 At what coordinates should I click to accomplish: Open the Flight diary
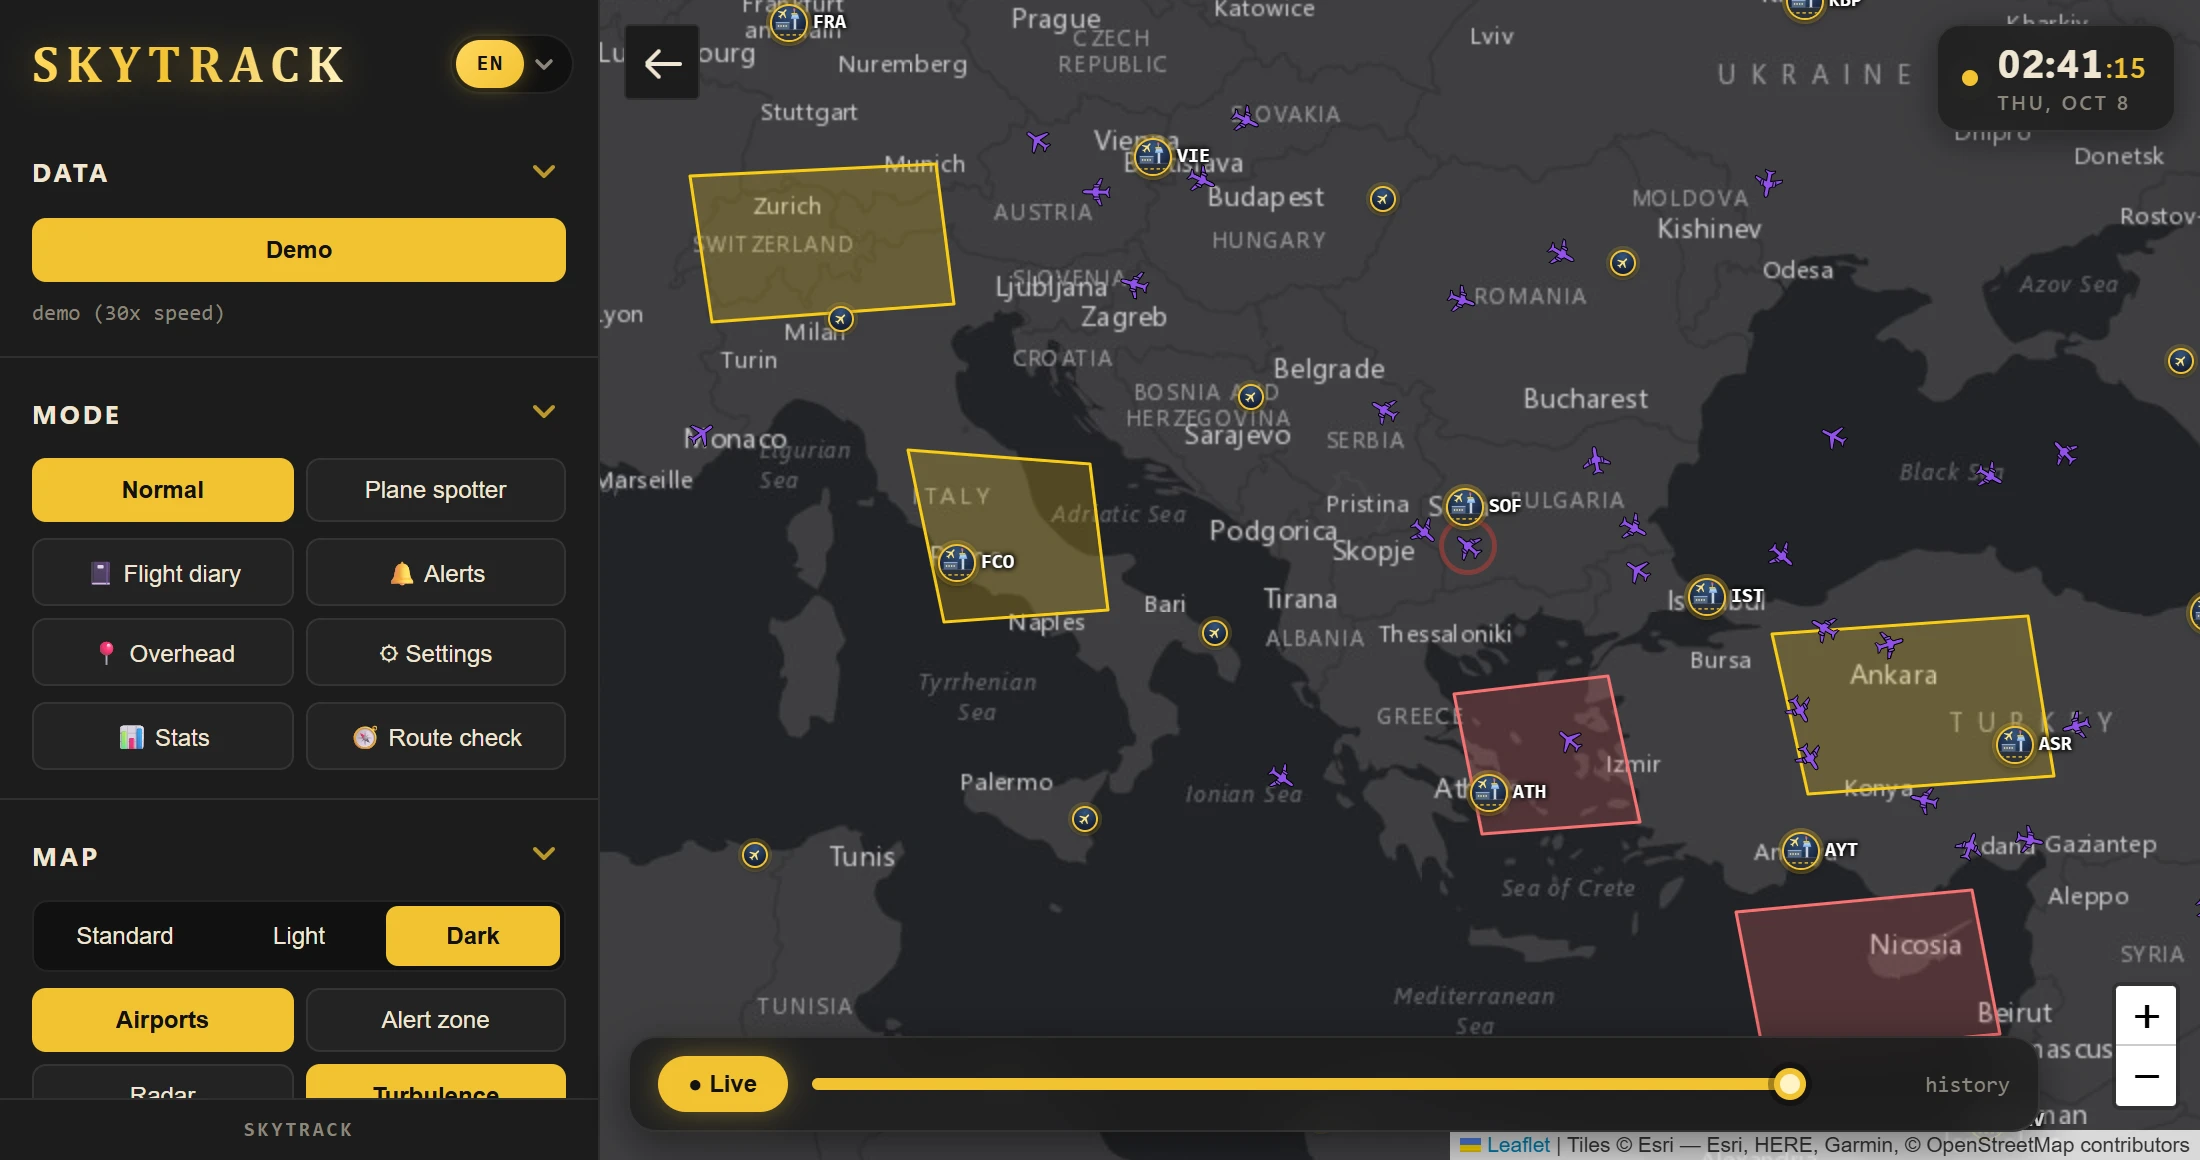point(163,573)
